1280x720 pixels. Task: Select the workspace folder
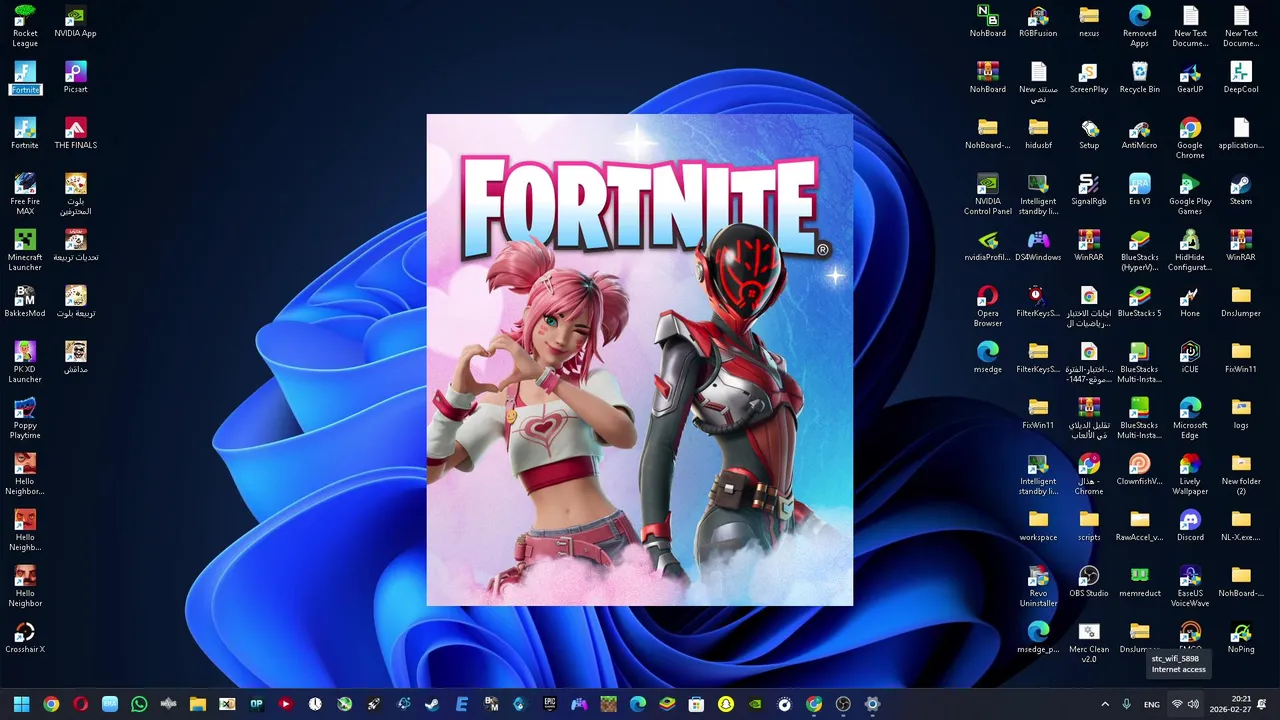pos(1038,525)
